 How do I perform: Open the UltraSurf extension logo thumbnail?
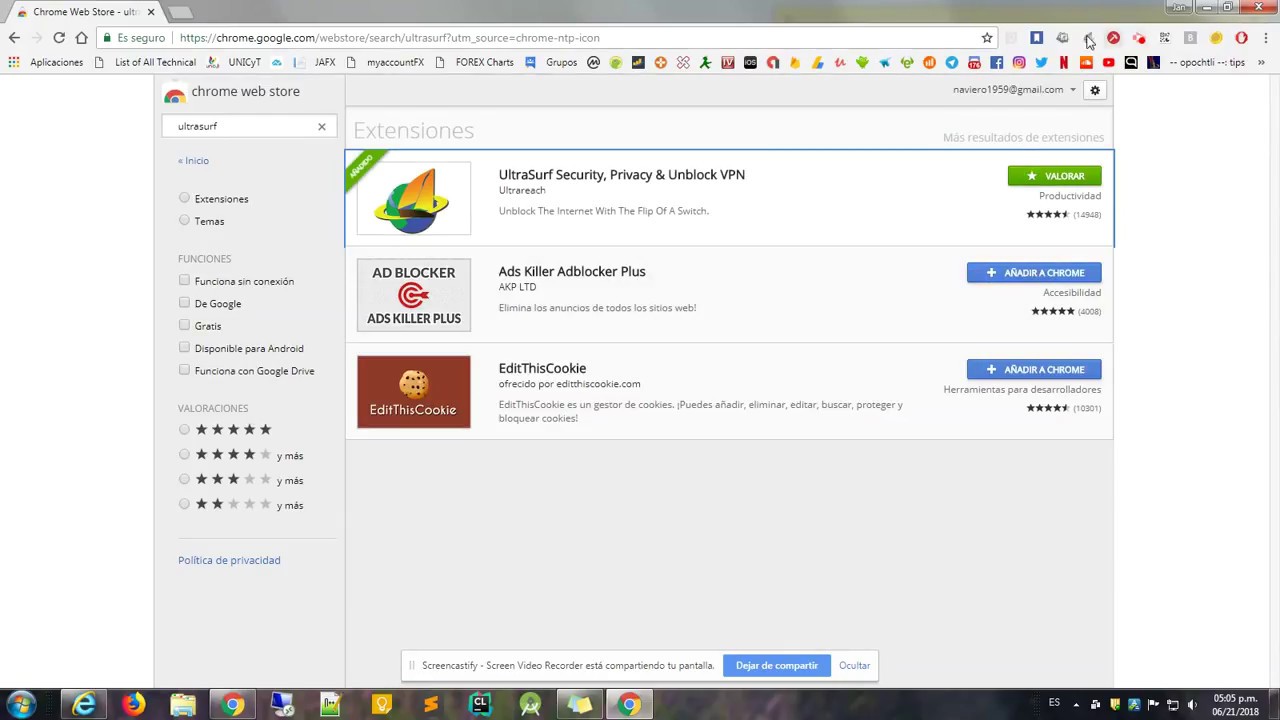click(413, 198)
